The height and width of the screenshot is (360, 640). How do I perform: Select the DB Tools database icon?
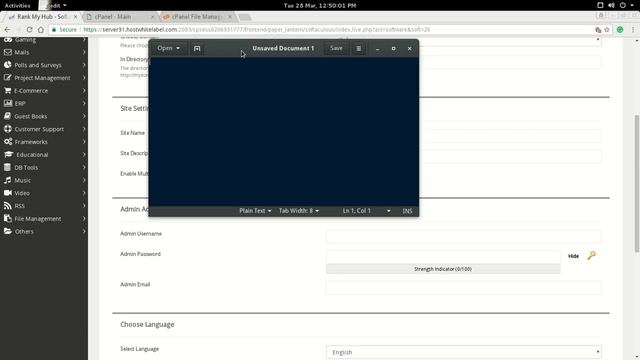(x=7, y=167)
